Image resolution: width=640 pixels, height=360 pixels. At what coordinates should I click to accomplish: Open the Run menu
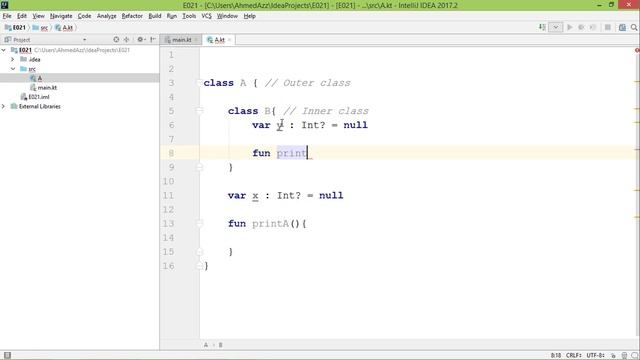click(x=171, y=16)
